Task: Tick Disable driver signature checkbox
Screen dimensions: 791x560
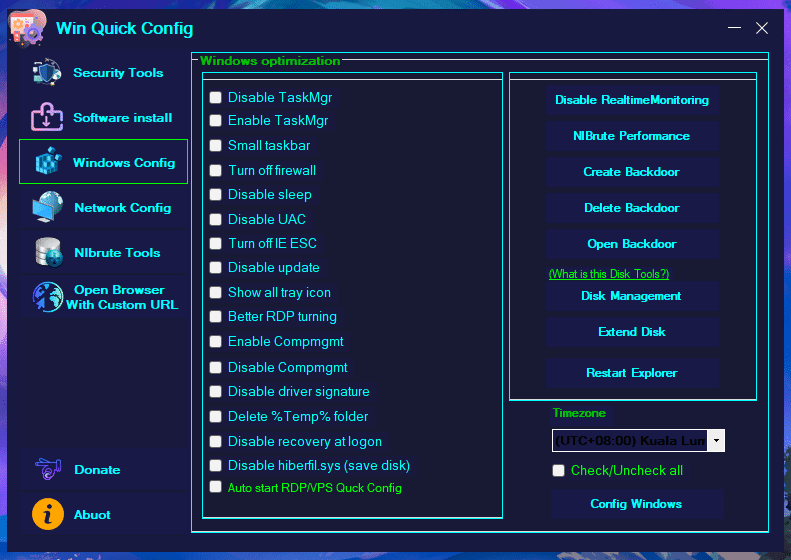Action: [215, 391]
